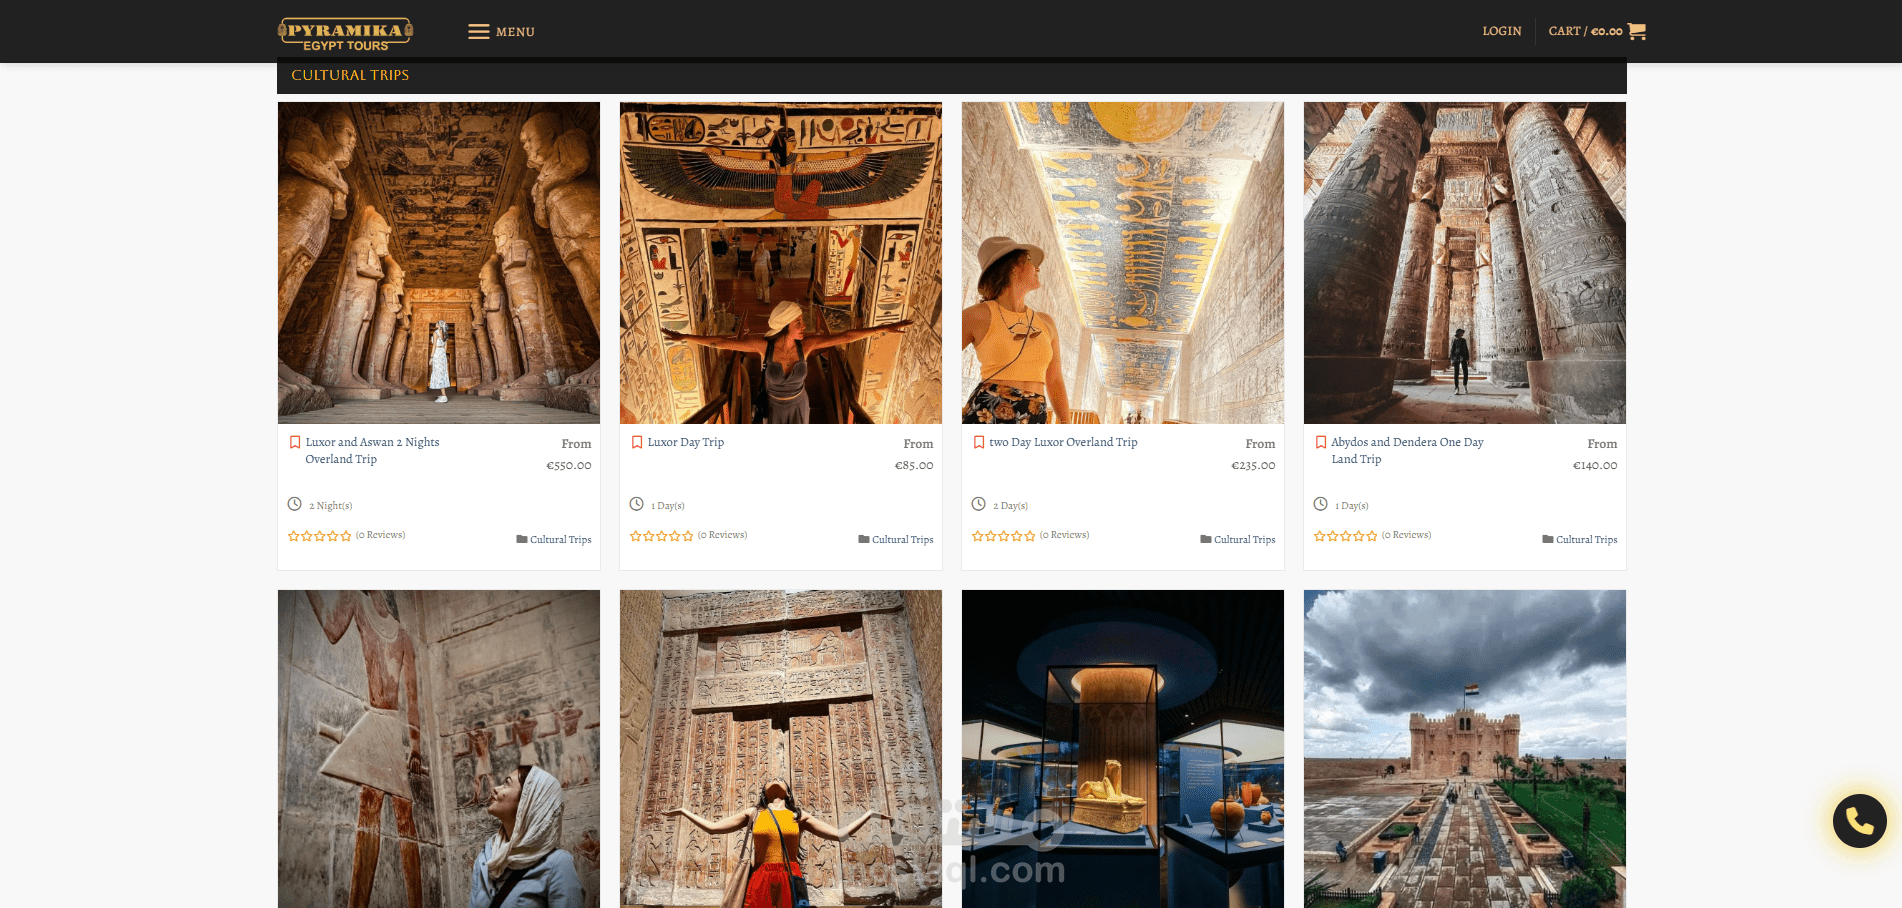Viewport: 1902px width, 908px height.
Task: Click the 2 Day(s) duration text
Action: click(x=1010, y=506)
